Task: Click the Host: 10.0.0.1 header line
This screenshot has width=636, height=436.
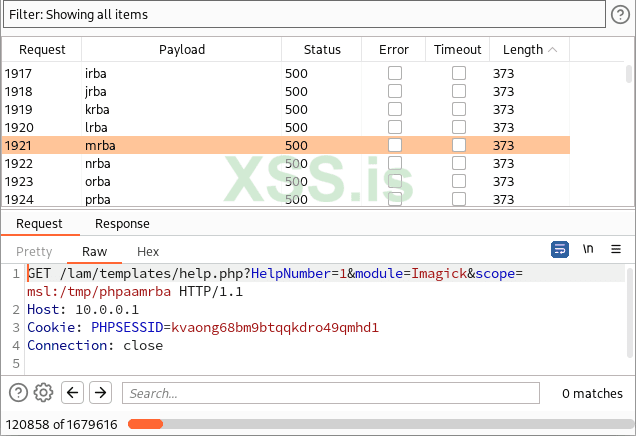Action: (x=83, y=309)
